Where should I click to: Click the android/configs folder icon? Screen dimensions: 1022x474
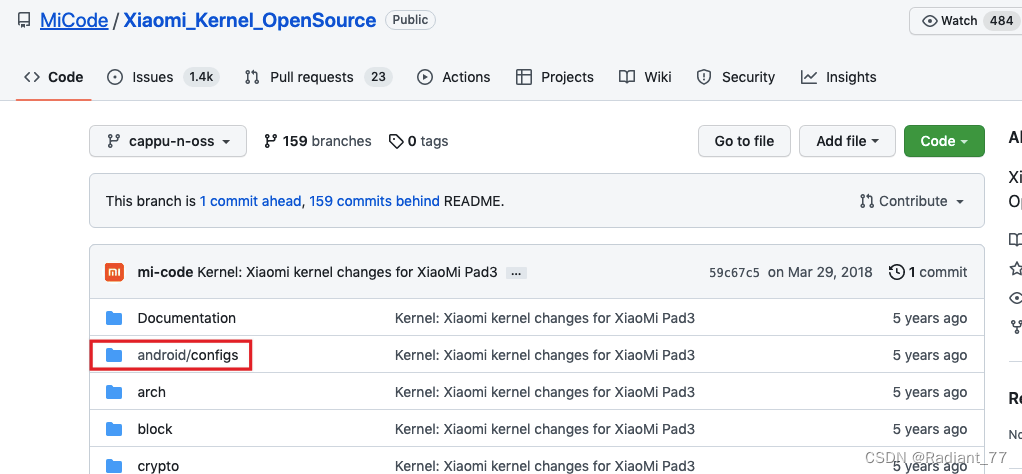(x=114, y=355)
